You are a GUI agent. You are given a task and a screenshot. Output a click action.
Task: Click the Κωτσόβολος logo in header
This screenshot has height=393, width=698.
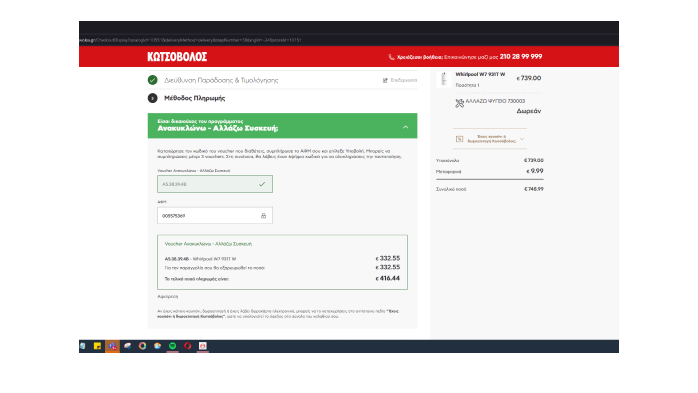pyautogui.click(x=177, y=57)
